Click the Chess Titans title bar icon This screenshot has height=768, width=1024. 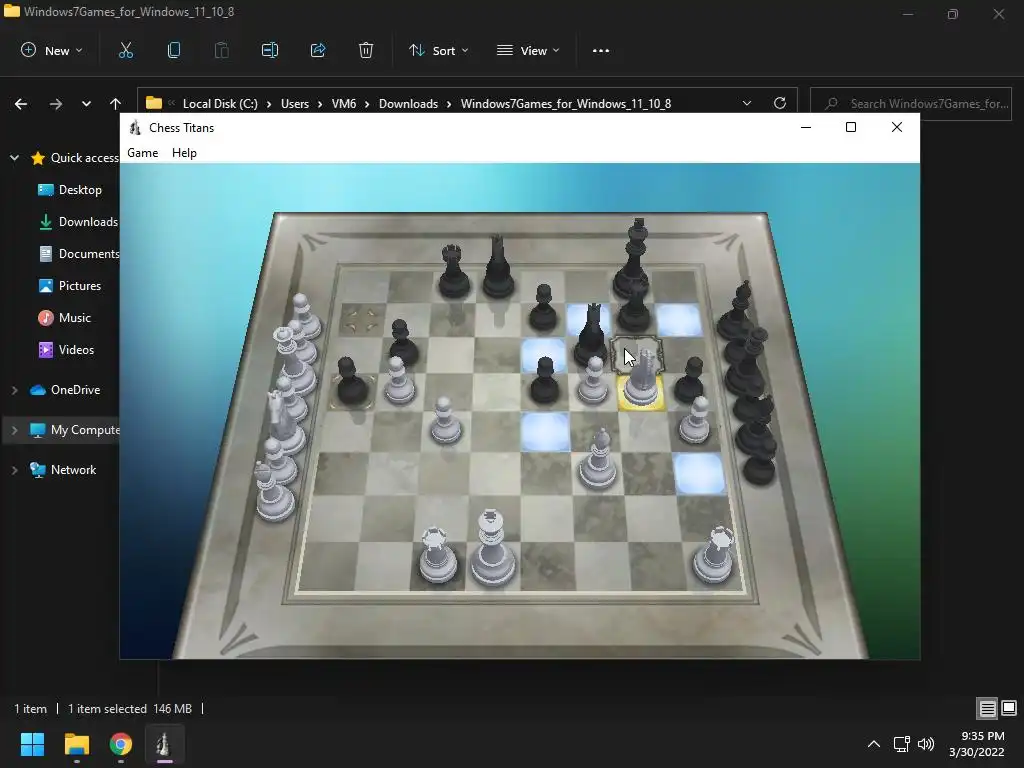(135, 128)
